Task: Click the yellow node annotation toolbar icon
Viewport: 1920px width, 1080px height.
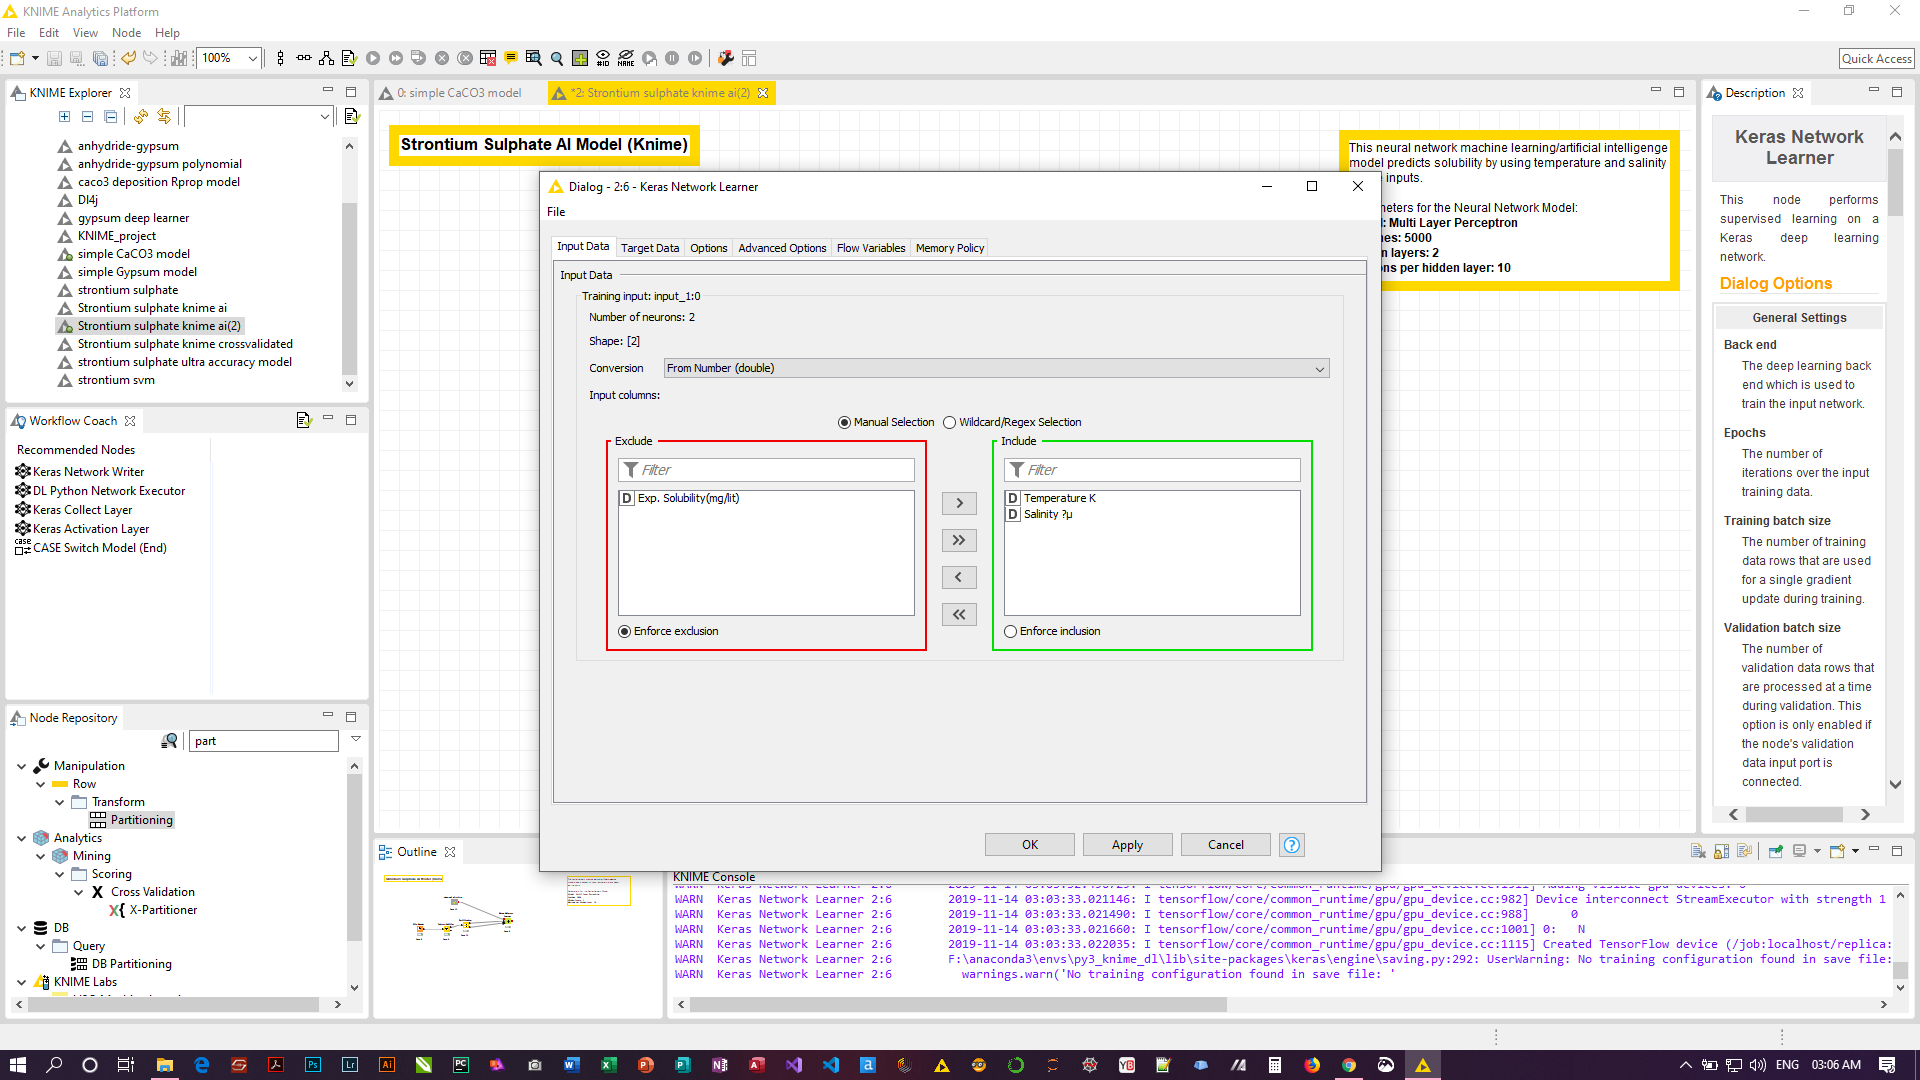Action: (511, 58)
